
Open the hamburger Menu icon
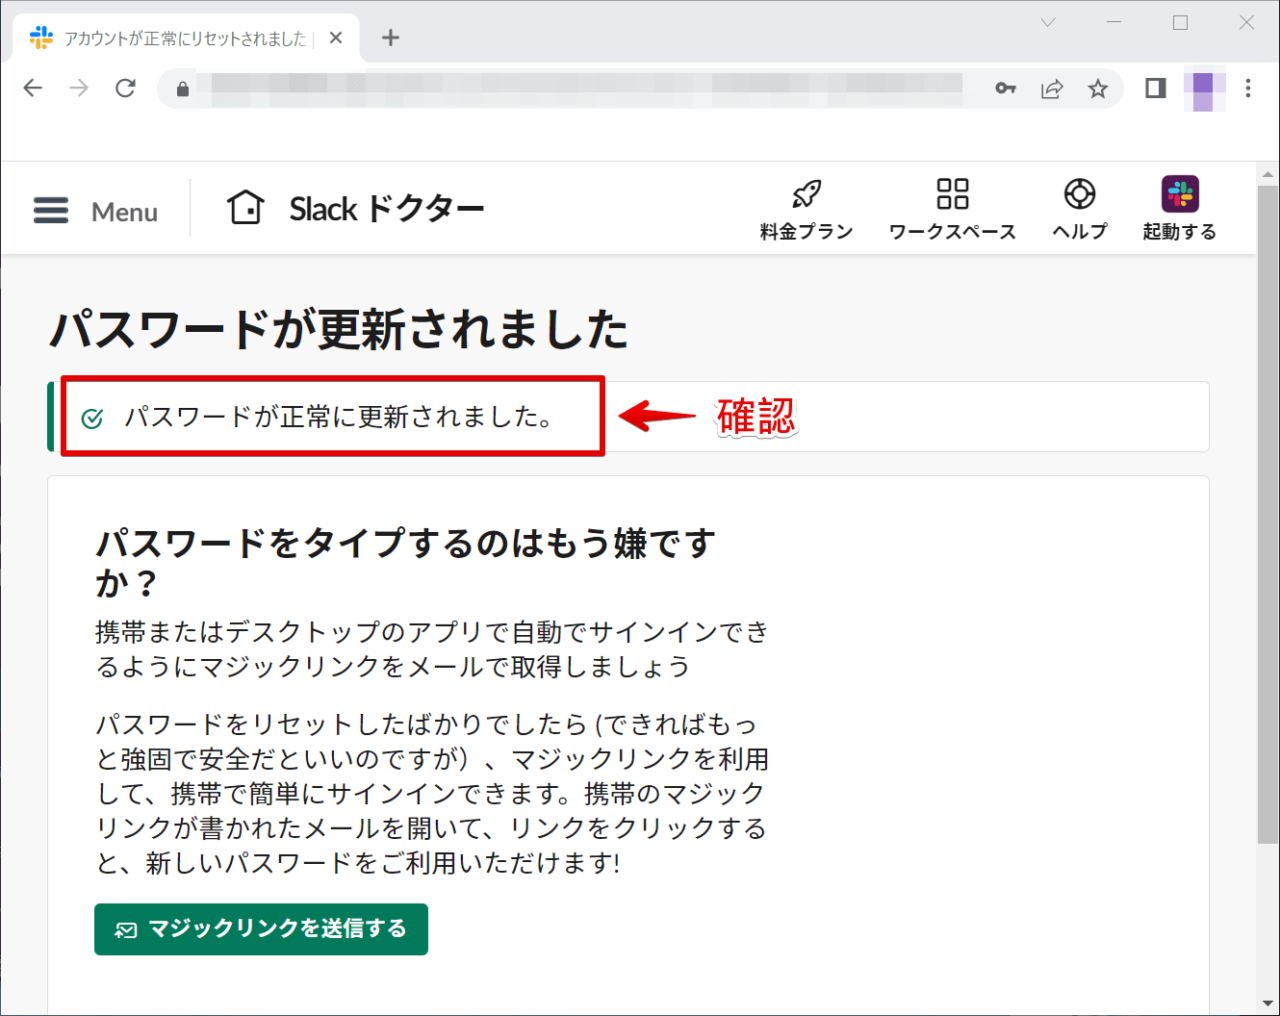(x=51, y=210)
